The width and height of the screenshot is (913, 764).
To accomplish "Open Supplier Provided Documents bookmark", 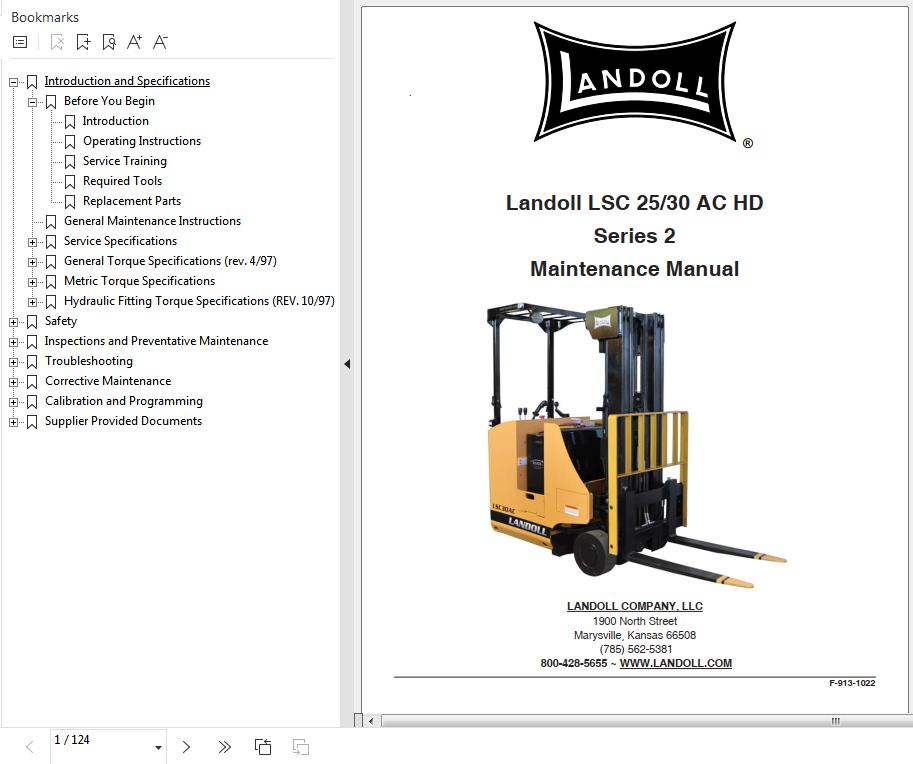I will [x=123, y=421].
